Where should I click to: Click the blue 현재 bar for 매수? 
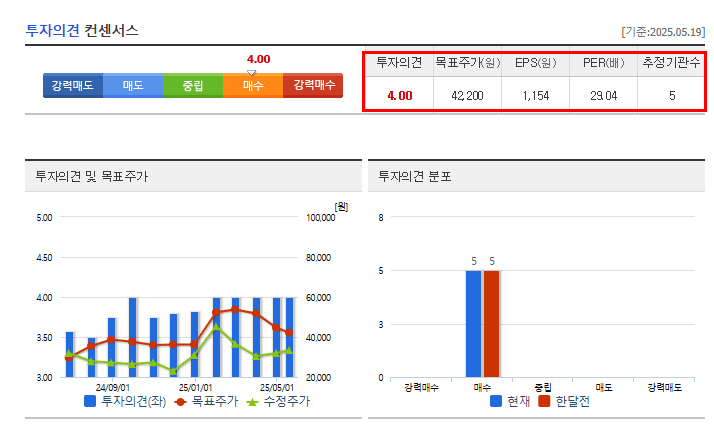tap(474, 324)
